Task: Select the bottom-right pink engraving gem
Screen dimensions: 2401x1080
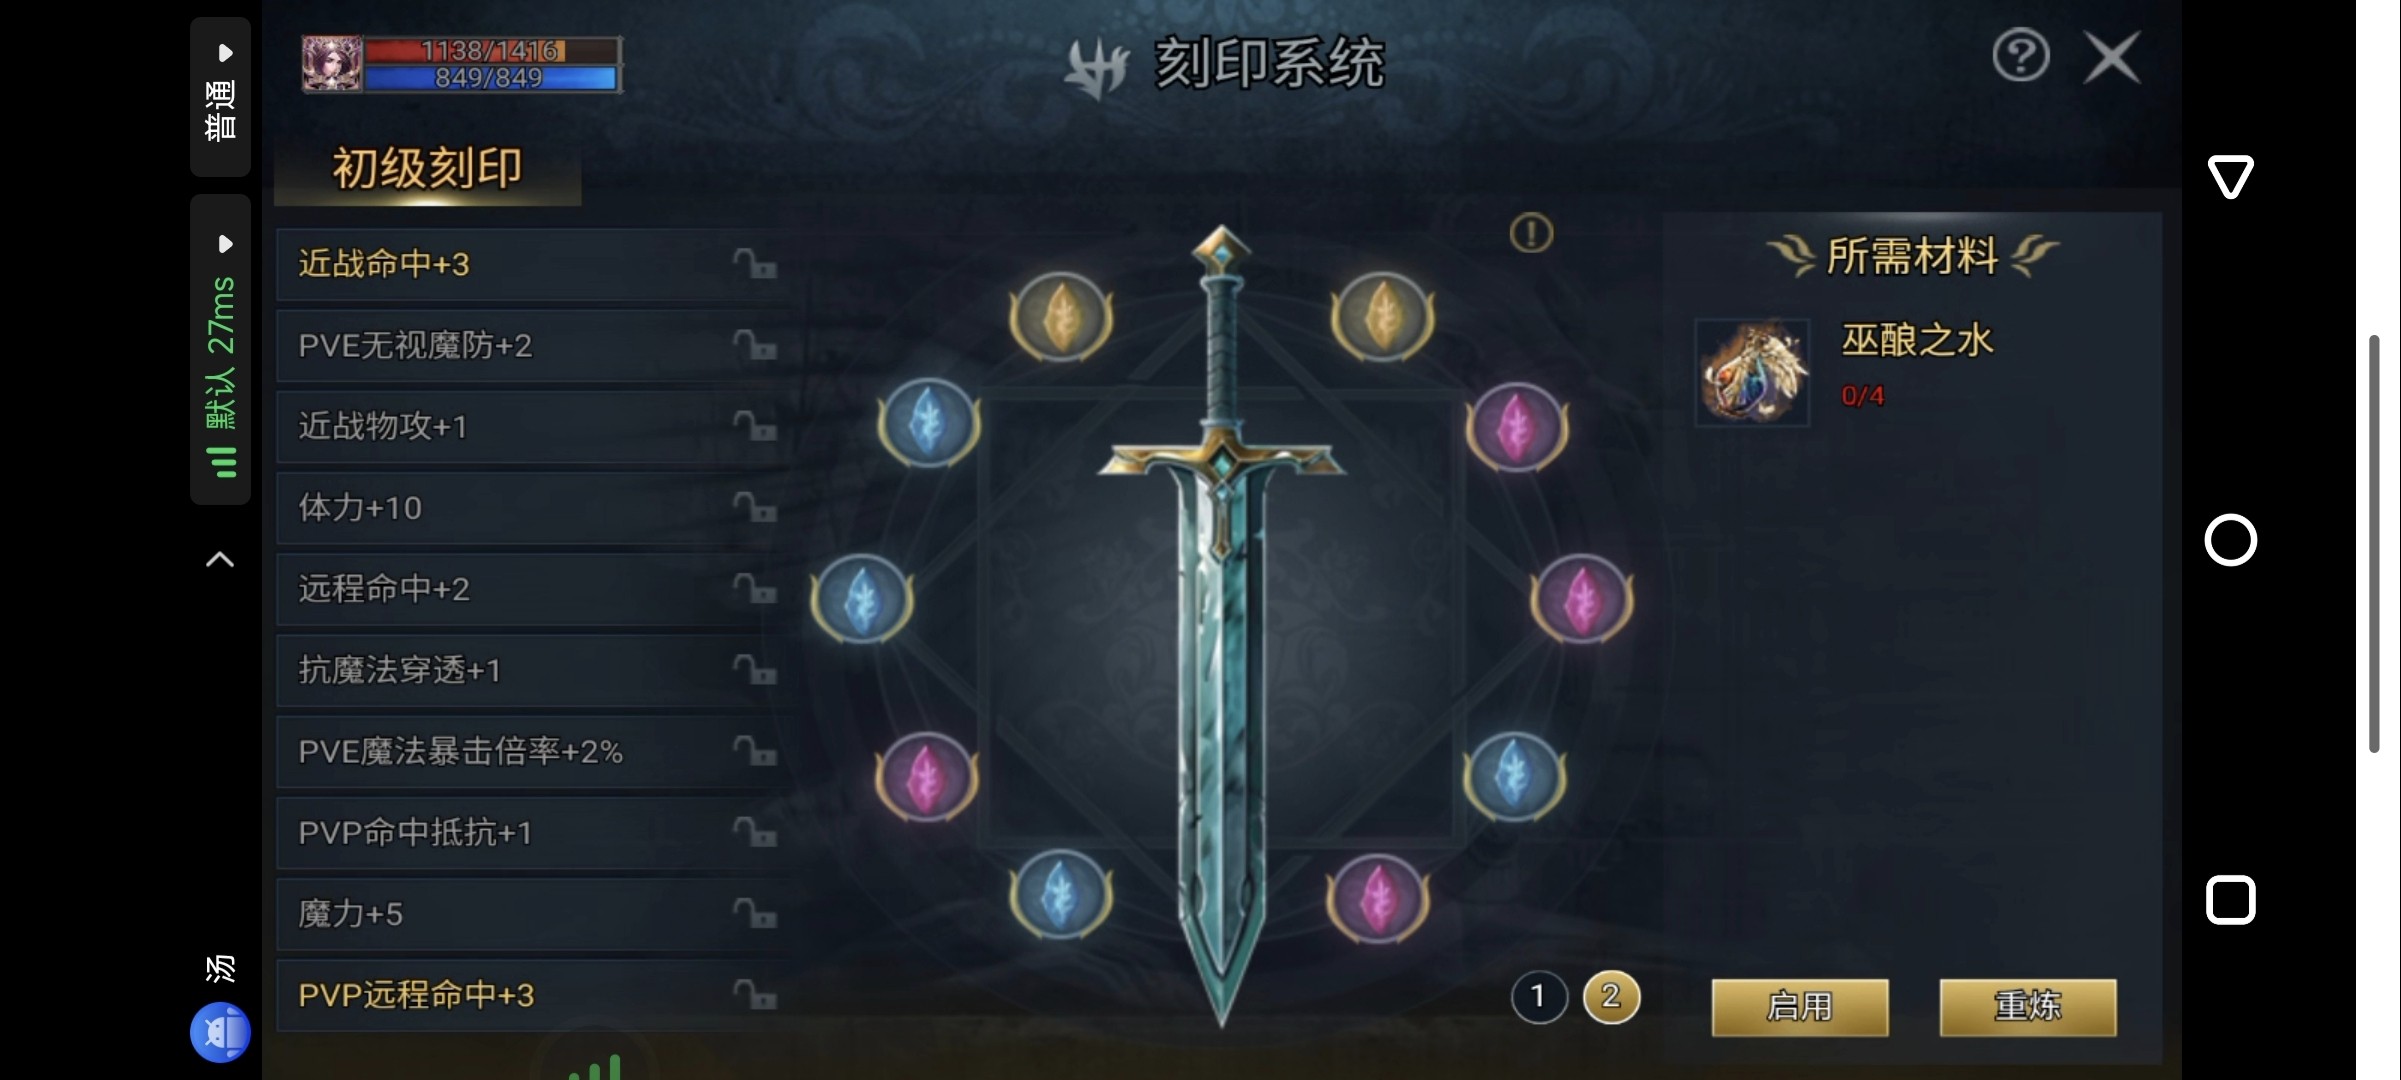Action: [1378, 899]
